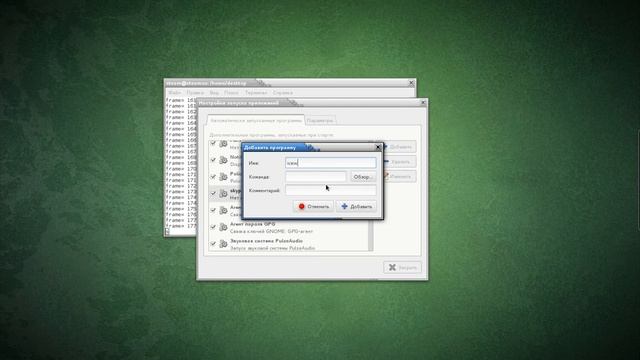Open the Терминал menu in the terminal
This screenshot has height=360, width=640.
[256, 93]
